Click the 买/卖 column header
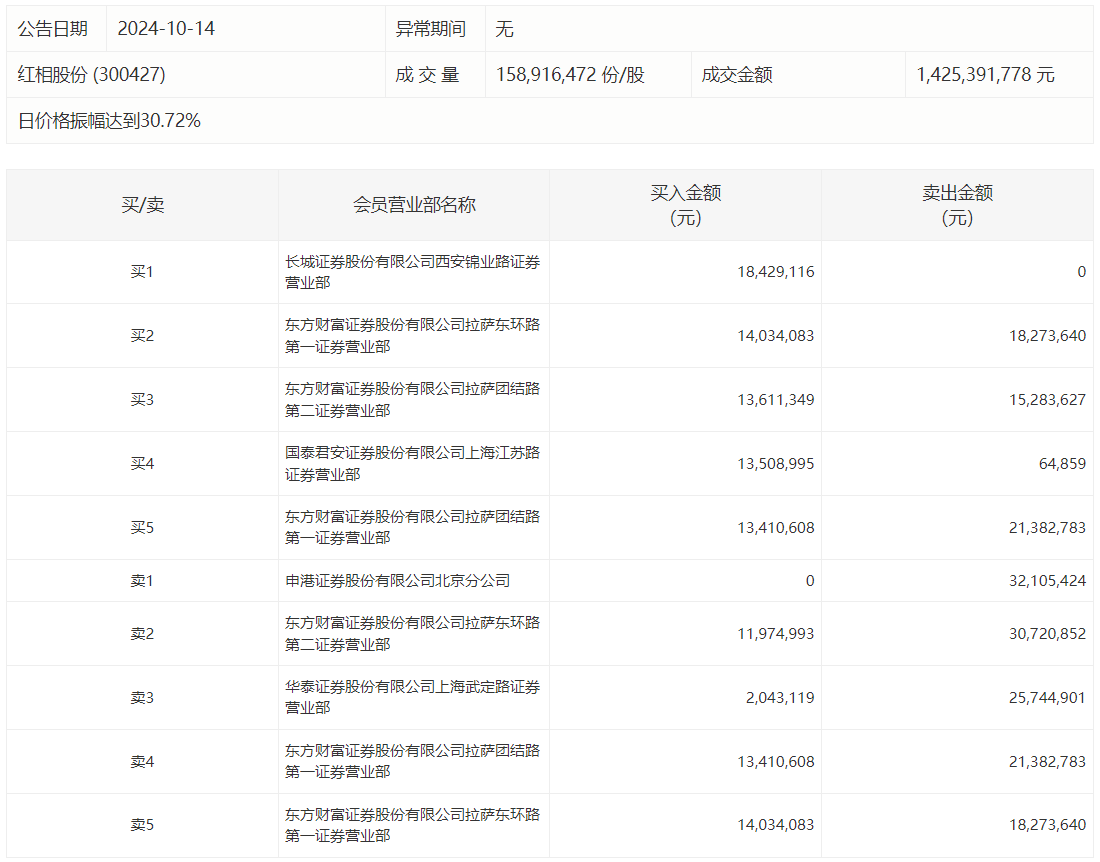The height and width of the screenshot is (862, 1100). click(142, 205)
